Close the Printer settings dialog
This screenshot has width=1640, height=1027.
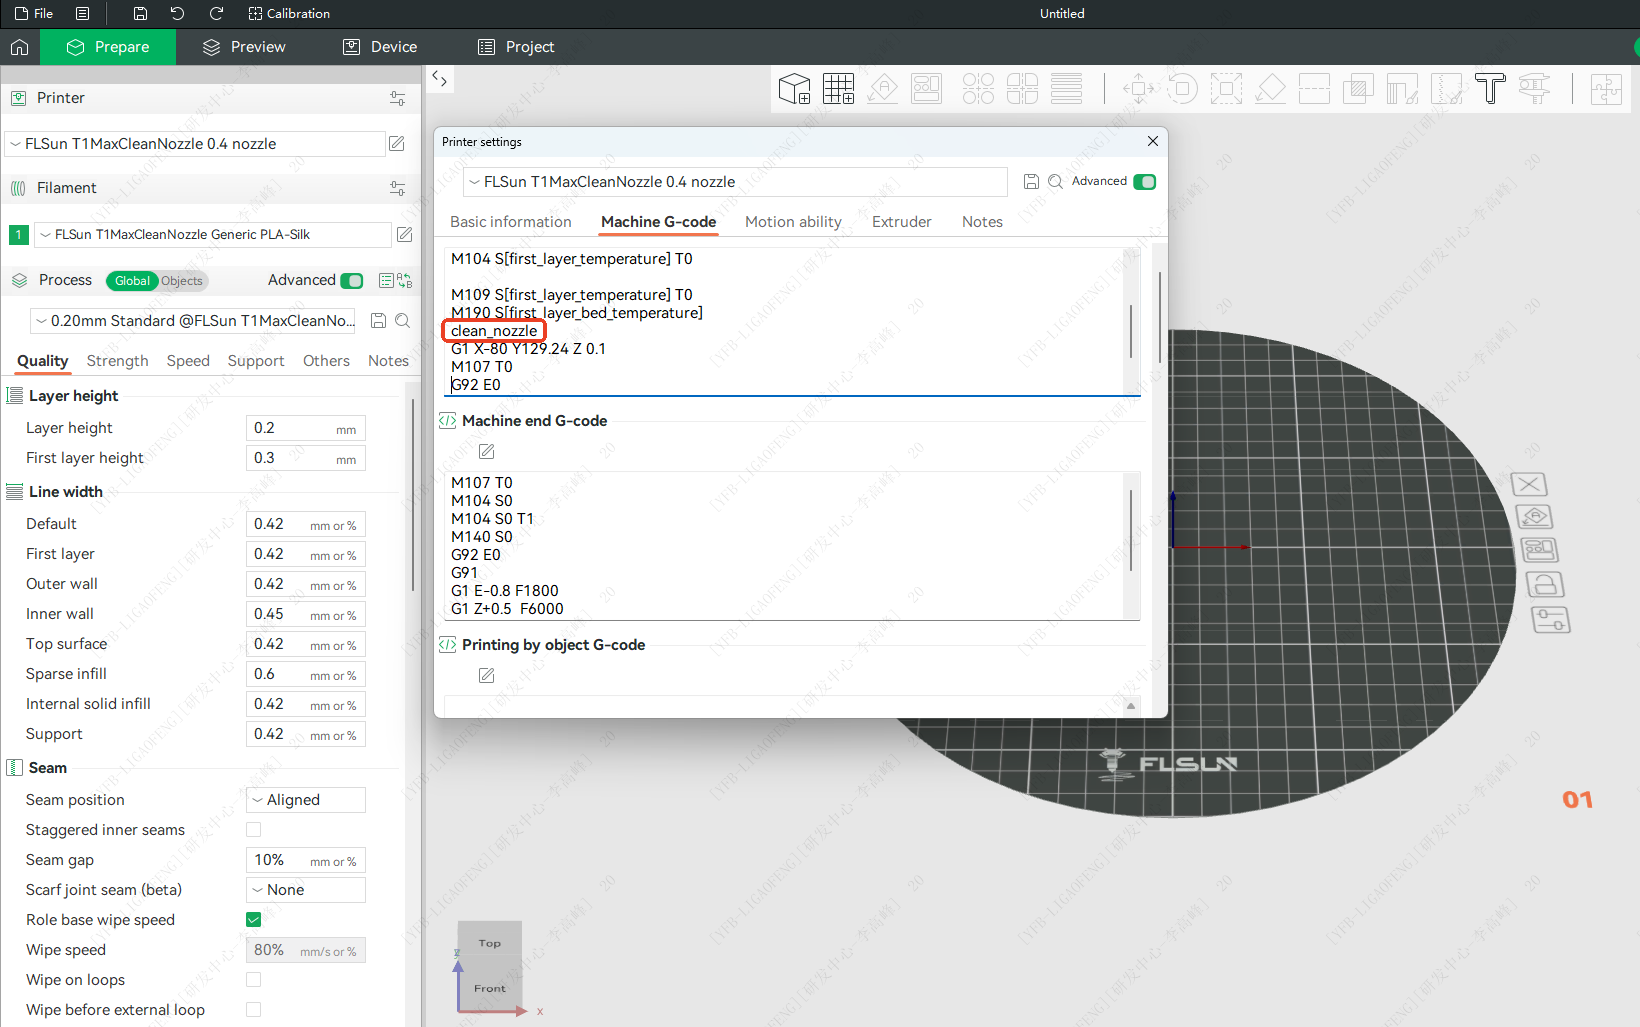(x=1153, y=141)
